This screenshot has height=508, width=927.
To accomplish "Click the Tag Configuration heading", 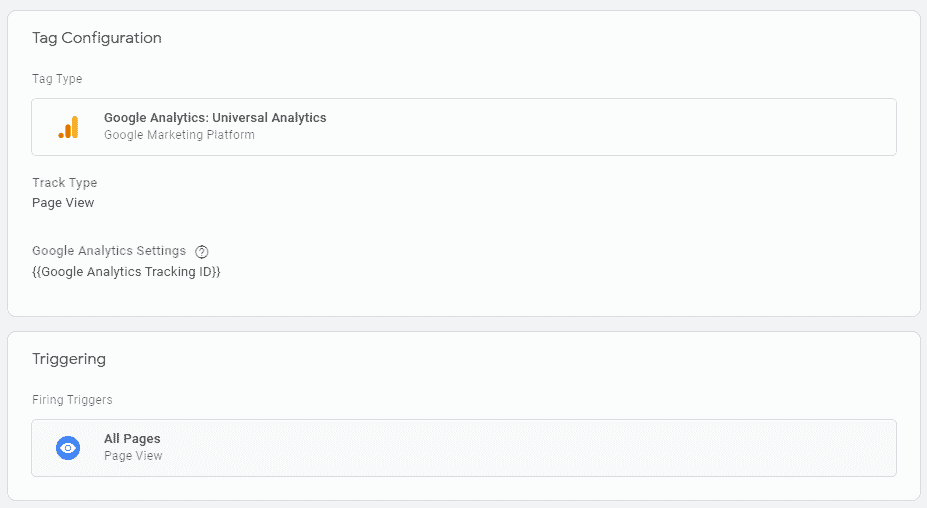I will coord(97,38).
